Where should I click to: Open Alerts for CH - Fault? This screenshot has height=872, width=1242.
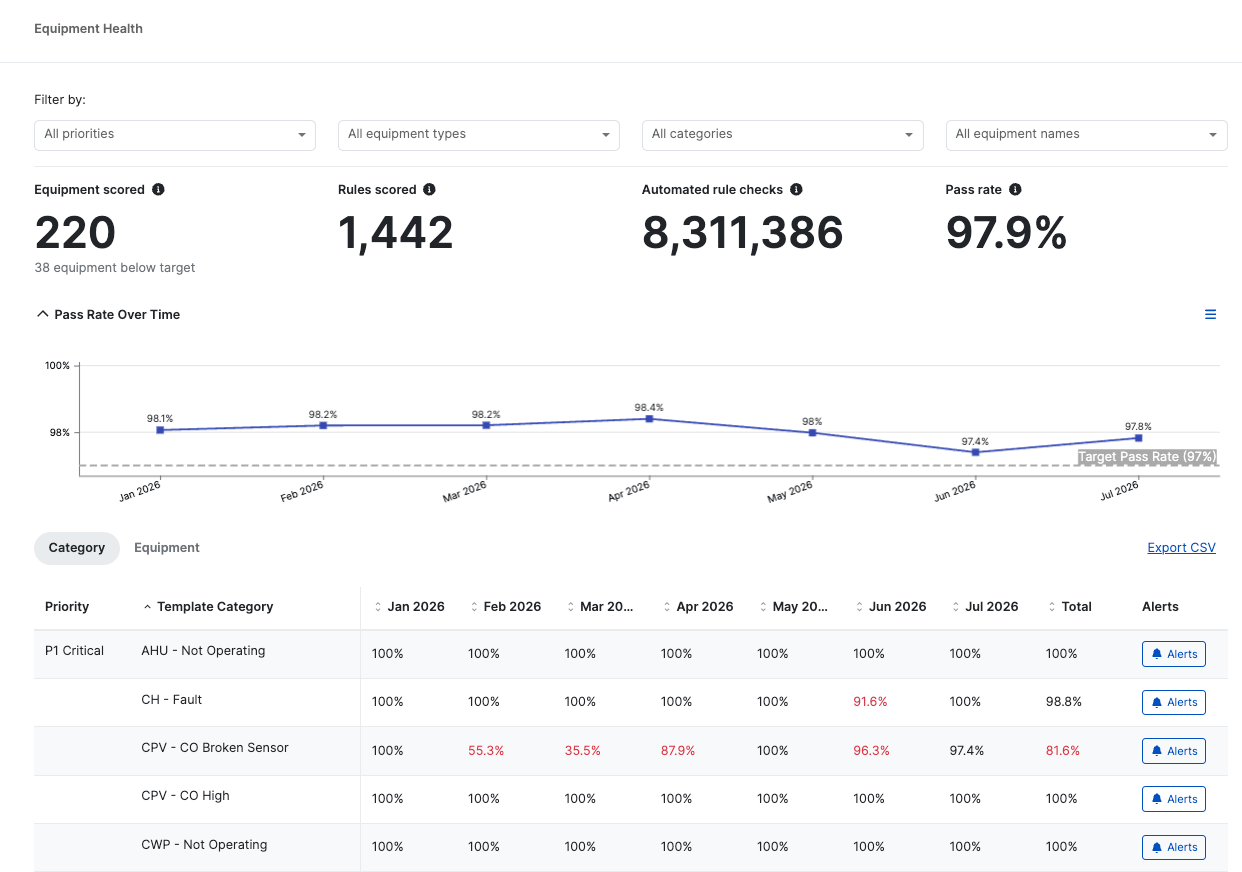click(1174, 702)
